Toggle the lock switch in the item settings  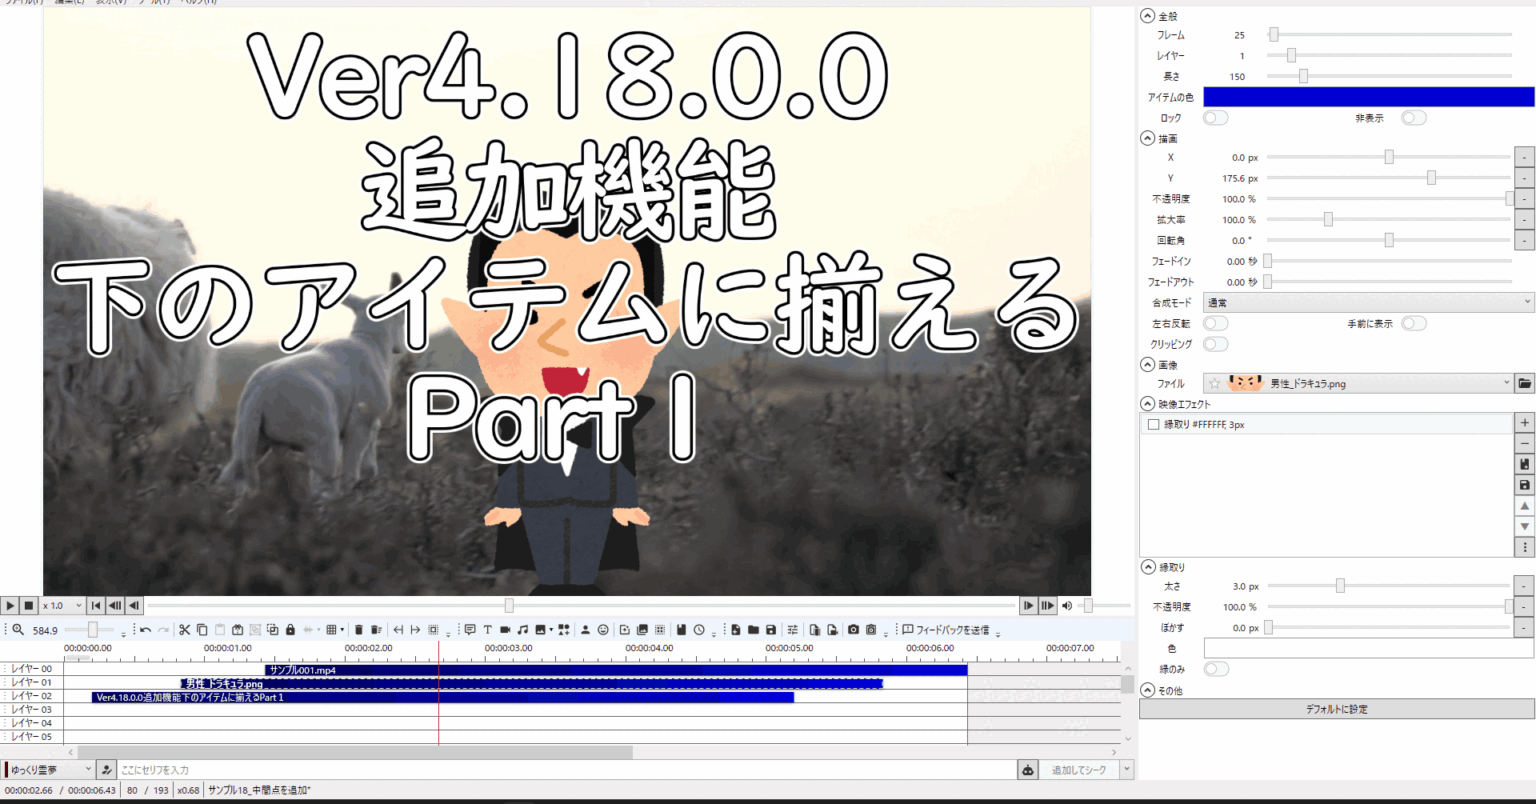[1215, 117]
